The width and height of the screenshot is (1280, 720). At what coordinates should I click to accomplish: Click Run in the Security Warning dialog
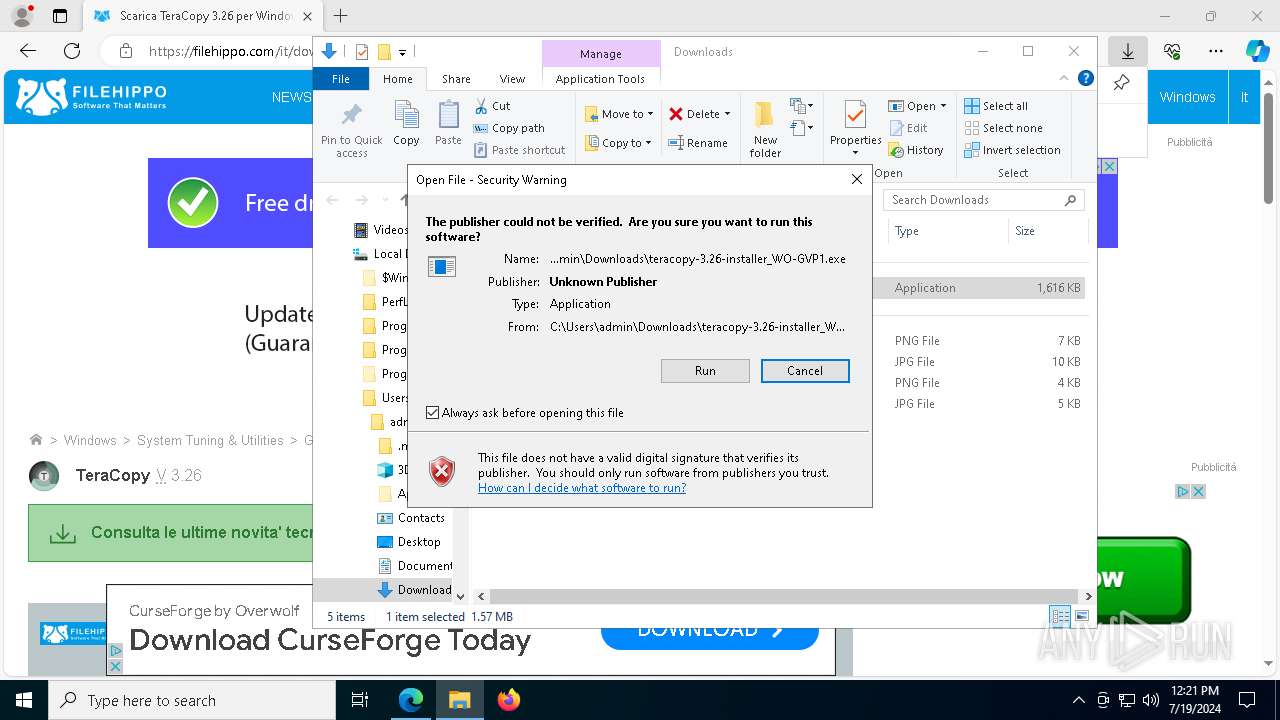pyautogui.click(x=705, y=371)
